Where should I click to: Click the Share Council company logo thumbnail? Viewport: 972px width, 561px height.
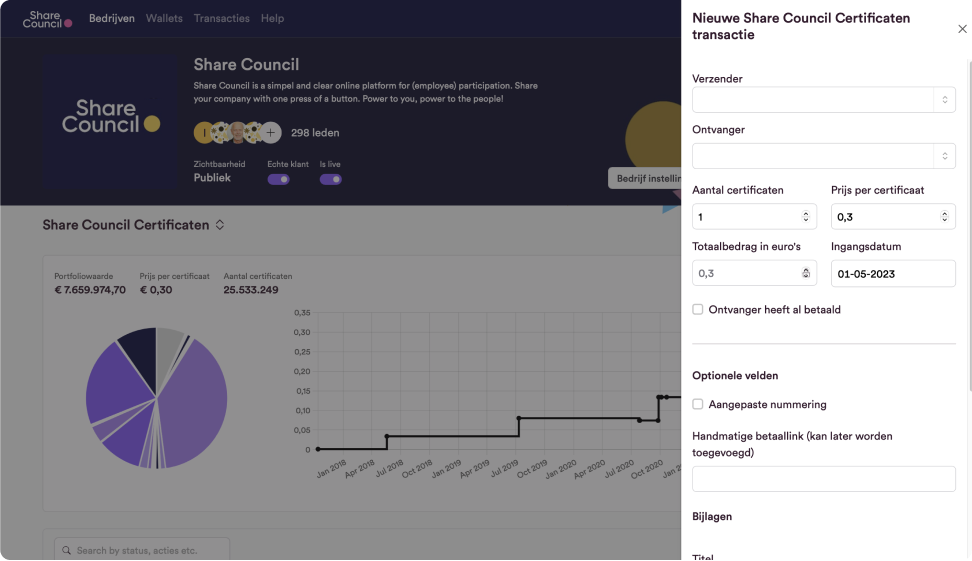coord(111,120)
